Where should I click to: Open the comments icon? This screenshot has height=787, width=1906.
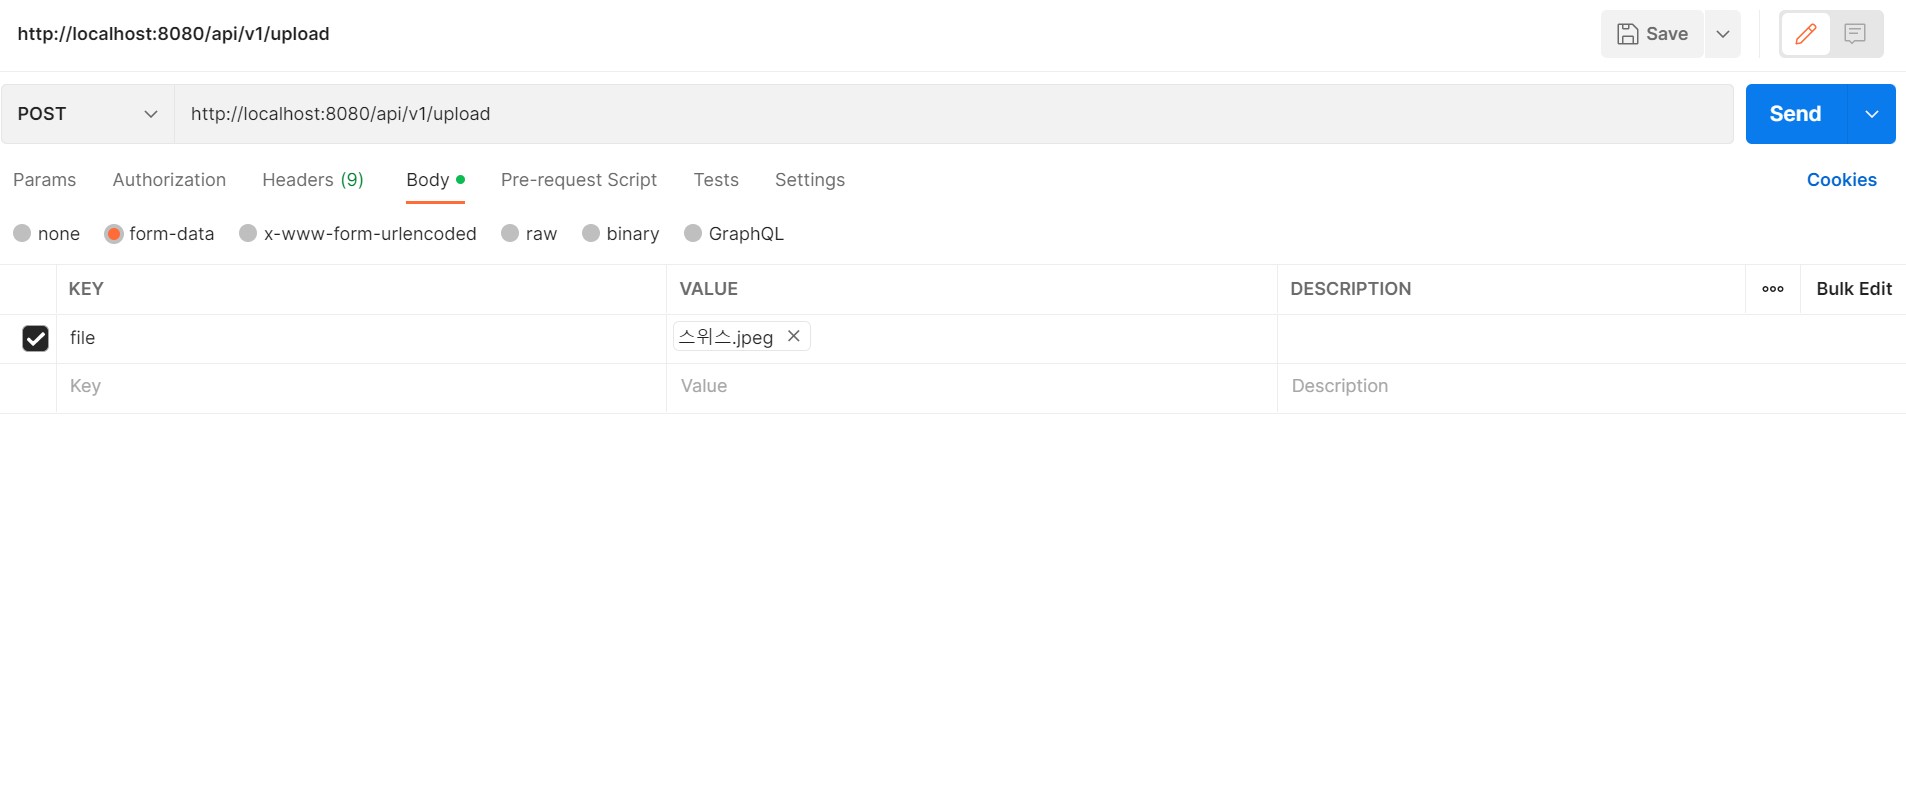pyautogui.click(x=1855, y=34)
